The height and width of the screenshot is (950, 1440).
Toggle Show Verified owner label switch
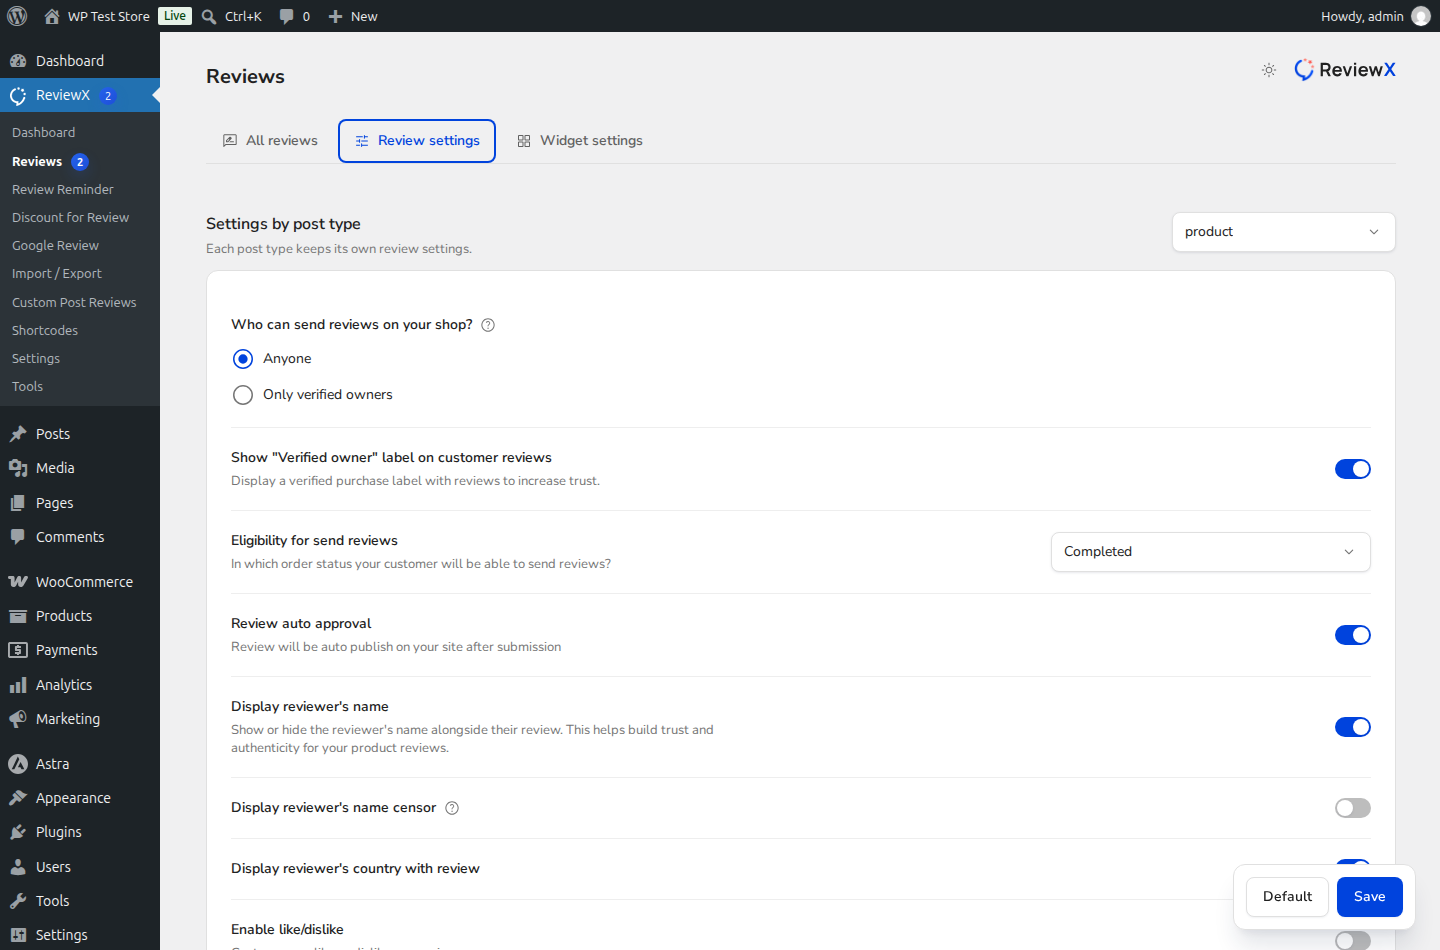coord(1353,469)
